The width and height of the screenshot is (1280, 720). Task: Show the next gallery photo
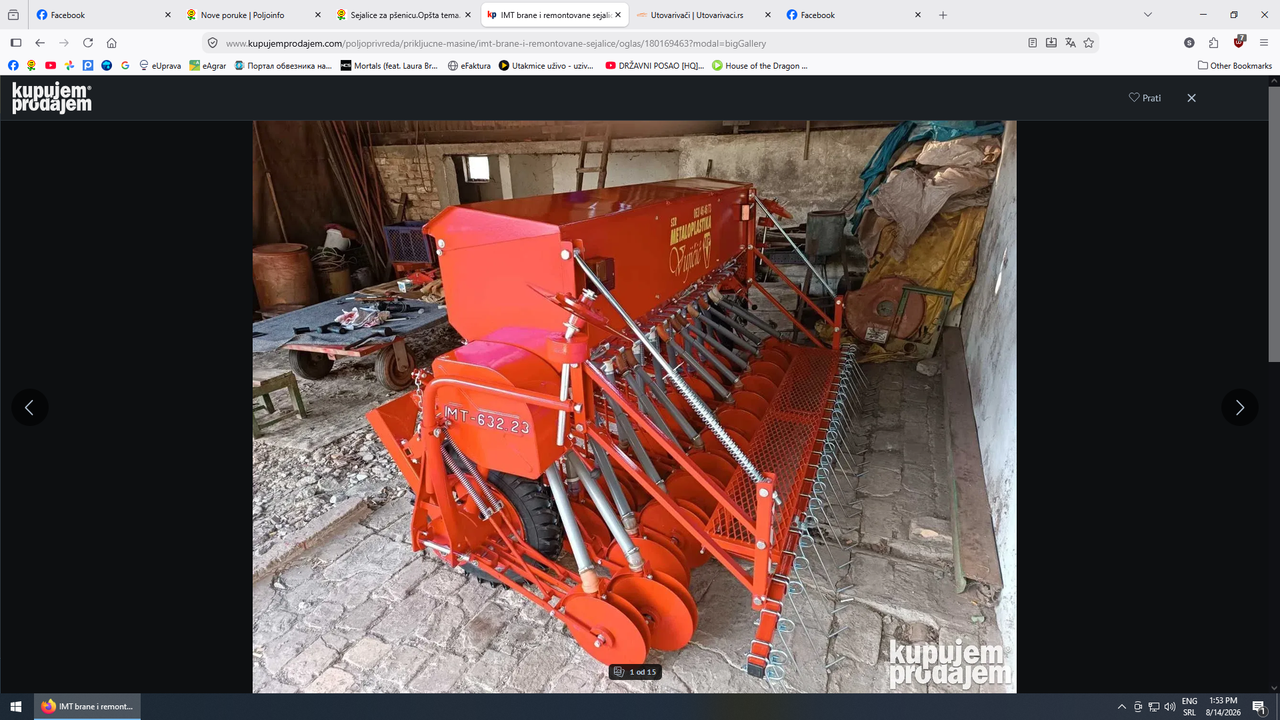[1240, 407]
